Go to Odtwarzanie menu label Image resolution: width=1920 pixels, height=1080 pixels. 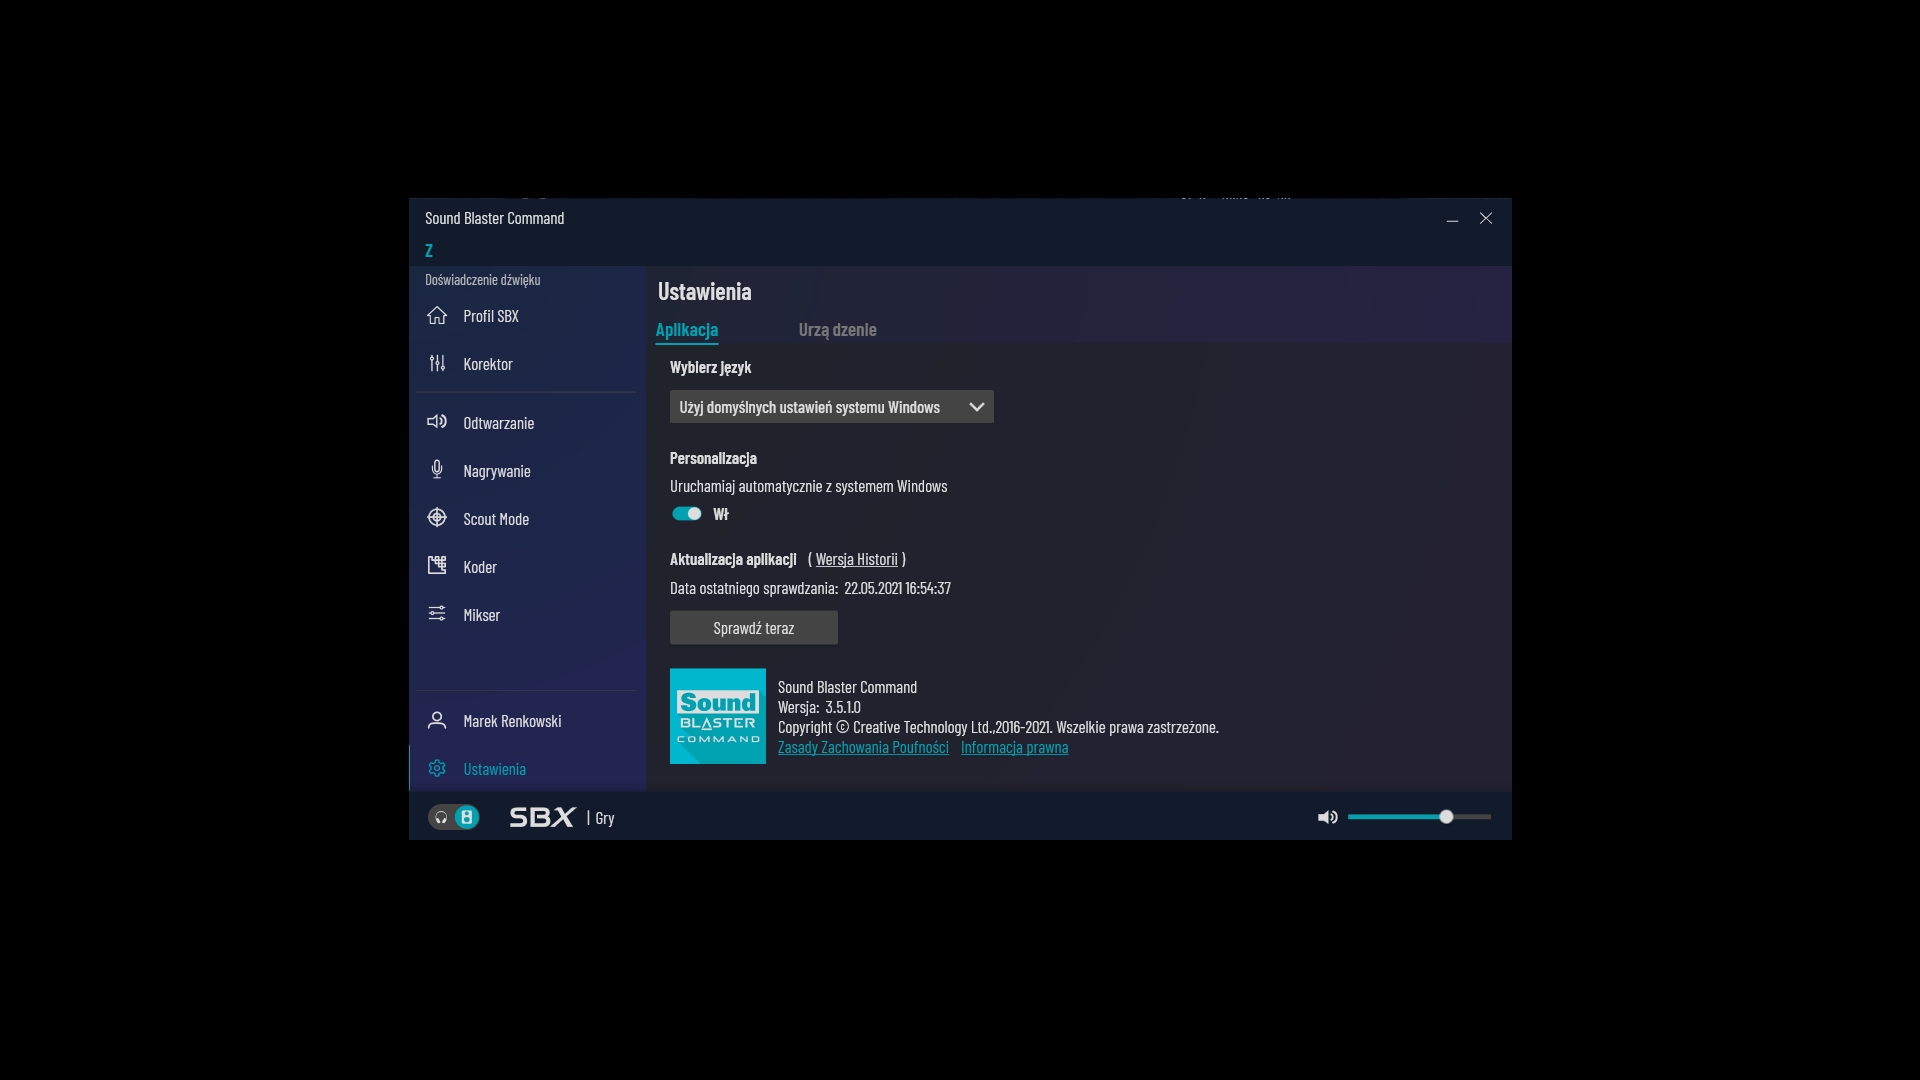pyautogui.click(x=499, y=423)
